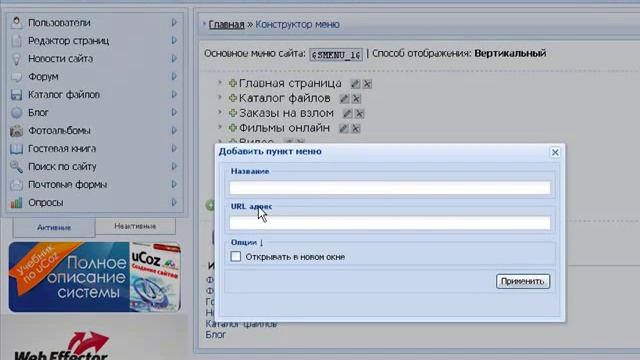
Task: Delete the Фильмы онлайн item
Action: click(x=356, y=129)
